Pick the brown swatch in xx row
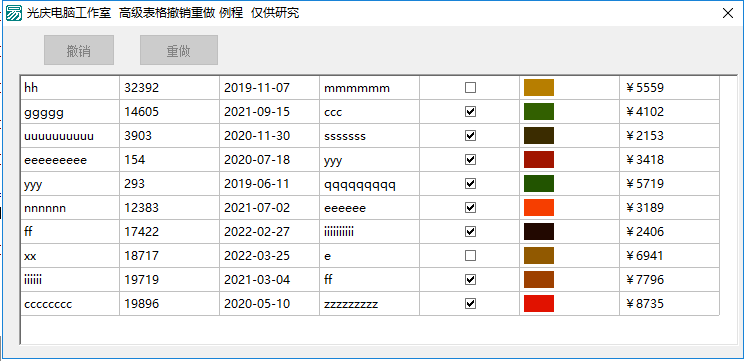The image size is (746, 361). (x=539, y=256)
